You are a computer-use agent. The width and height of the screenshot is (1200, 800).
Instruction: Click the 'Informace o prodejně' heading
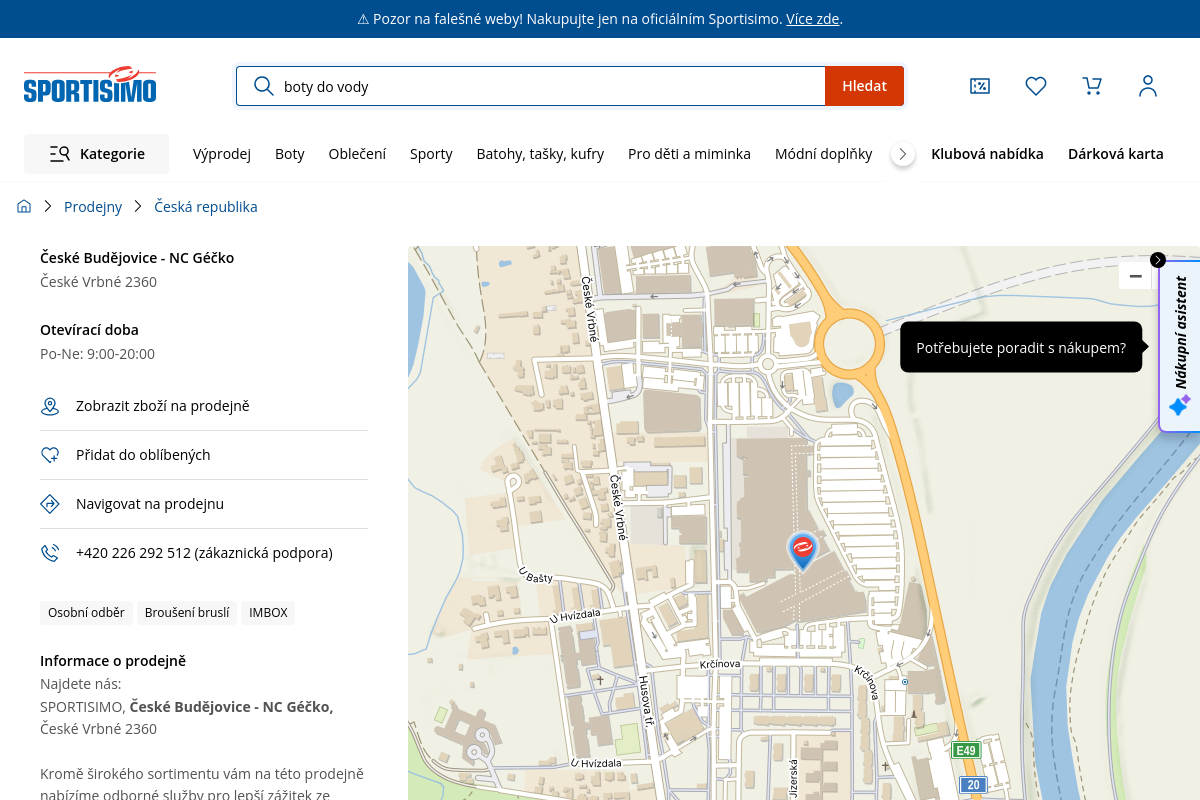click(113, 661)
